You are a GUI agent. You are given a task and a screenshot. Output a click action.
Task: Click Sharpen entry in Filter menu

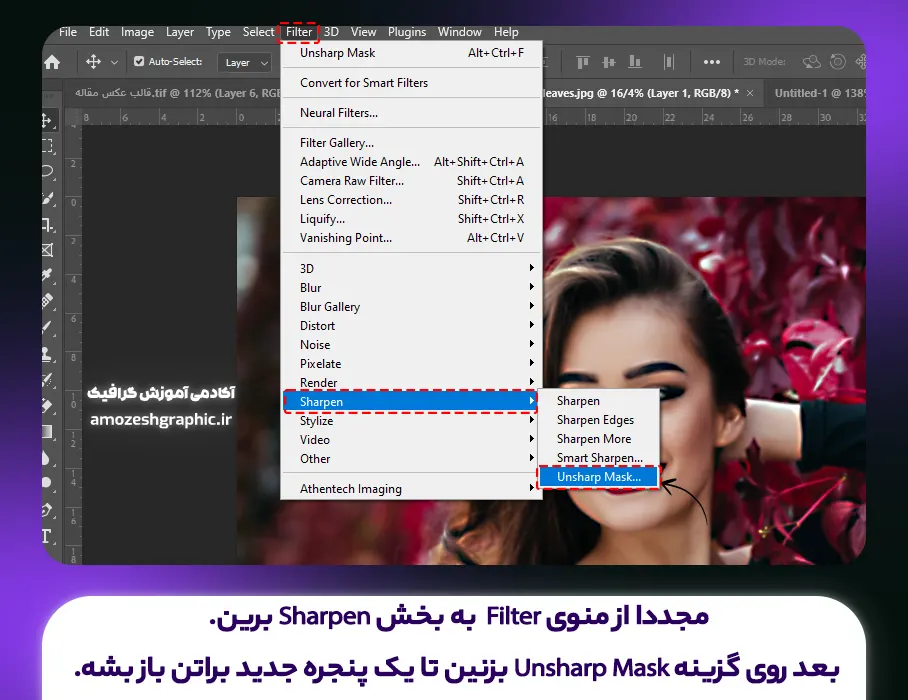click(x=411, y=401)
